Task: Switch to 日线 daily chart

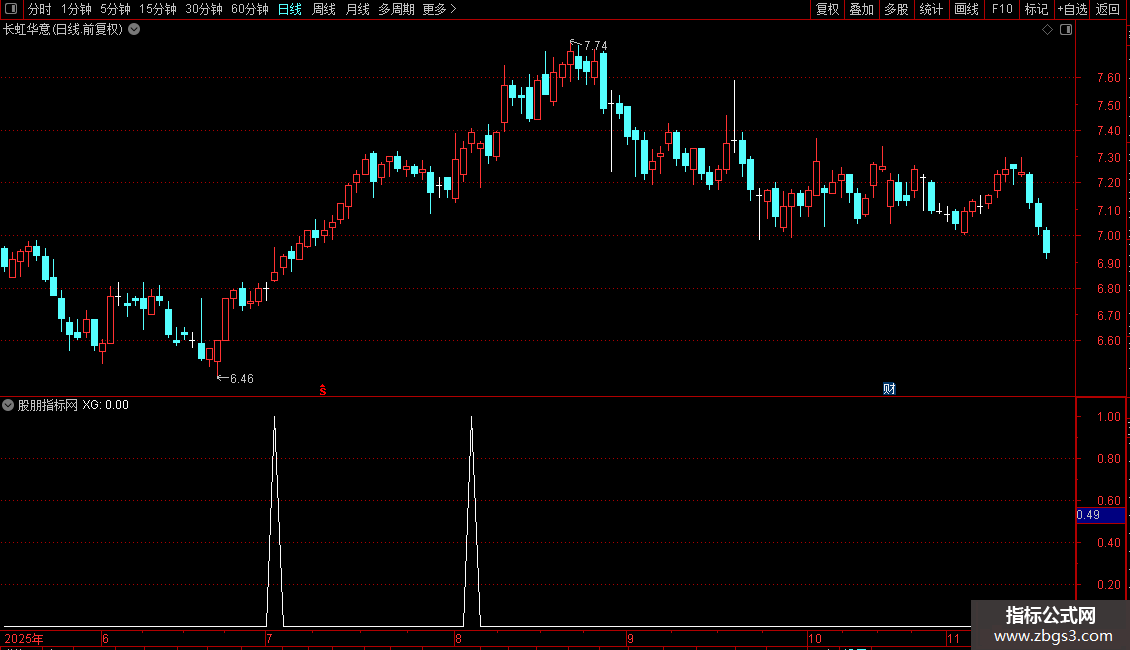Action: pos(290,9)
